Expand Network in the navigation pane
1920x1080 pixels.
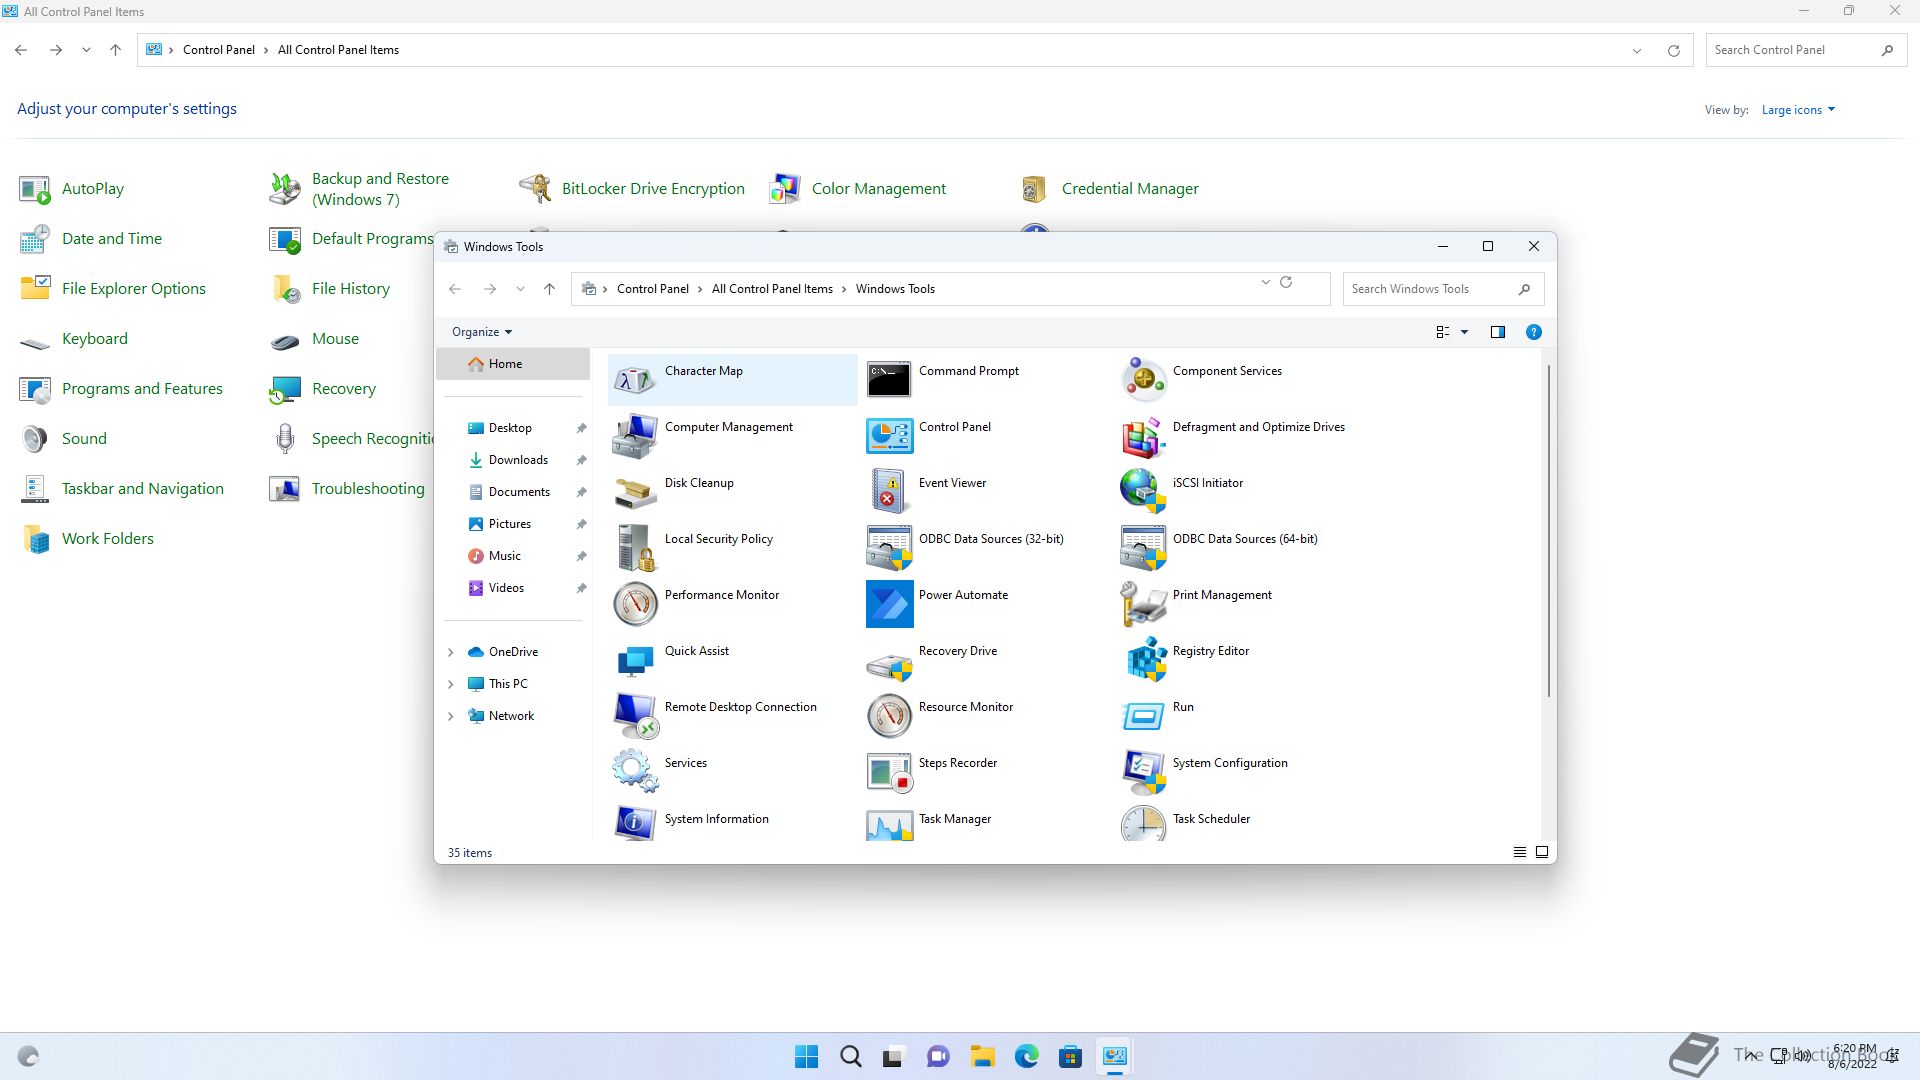coord(450,716)
